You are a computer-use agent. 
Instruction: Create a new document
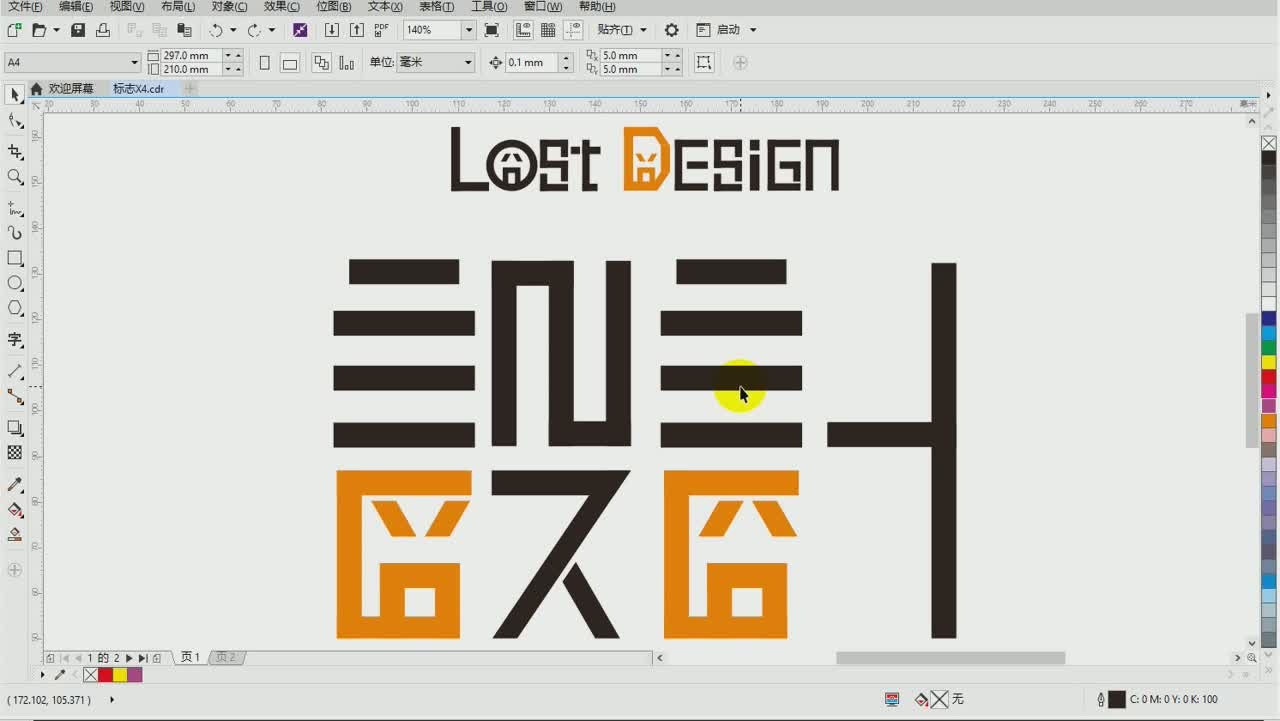tap(14, 30)
